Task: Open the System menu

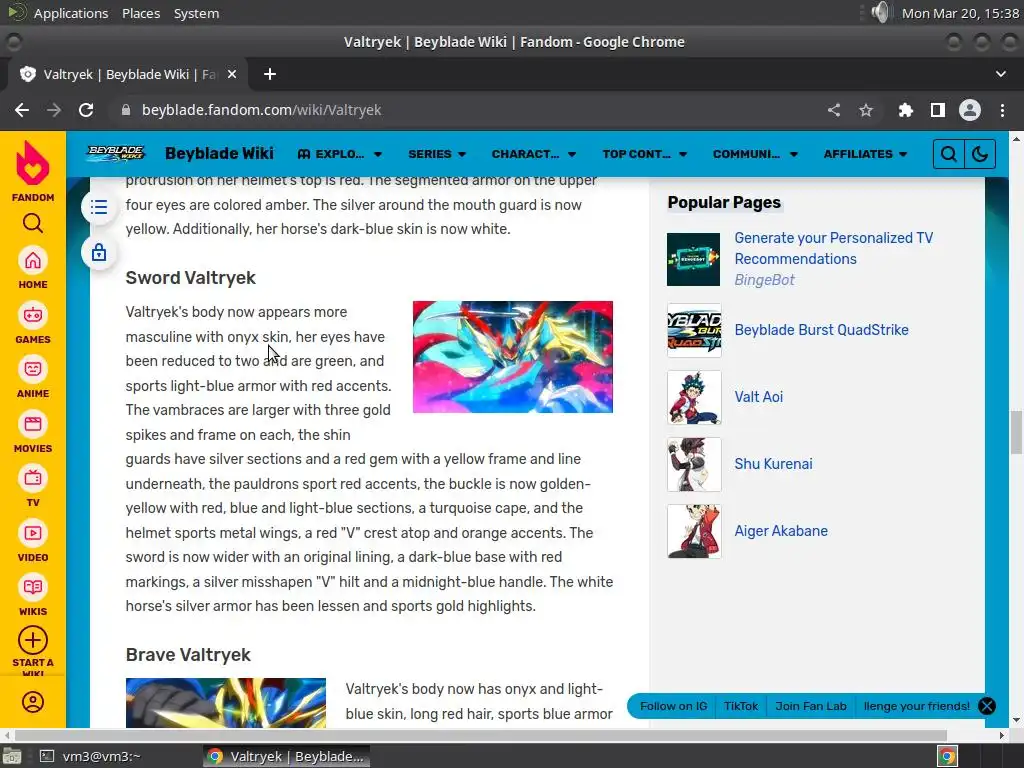Action: point(196,13)
